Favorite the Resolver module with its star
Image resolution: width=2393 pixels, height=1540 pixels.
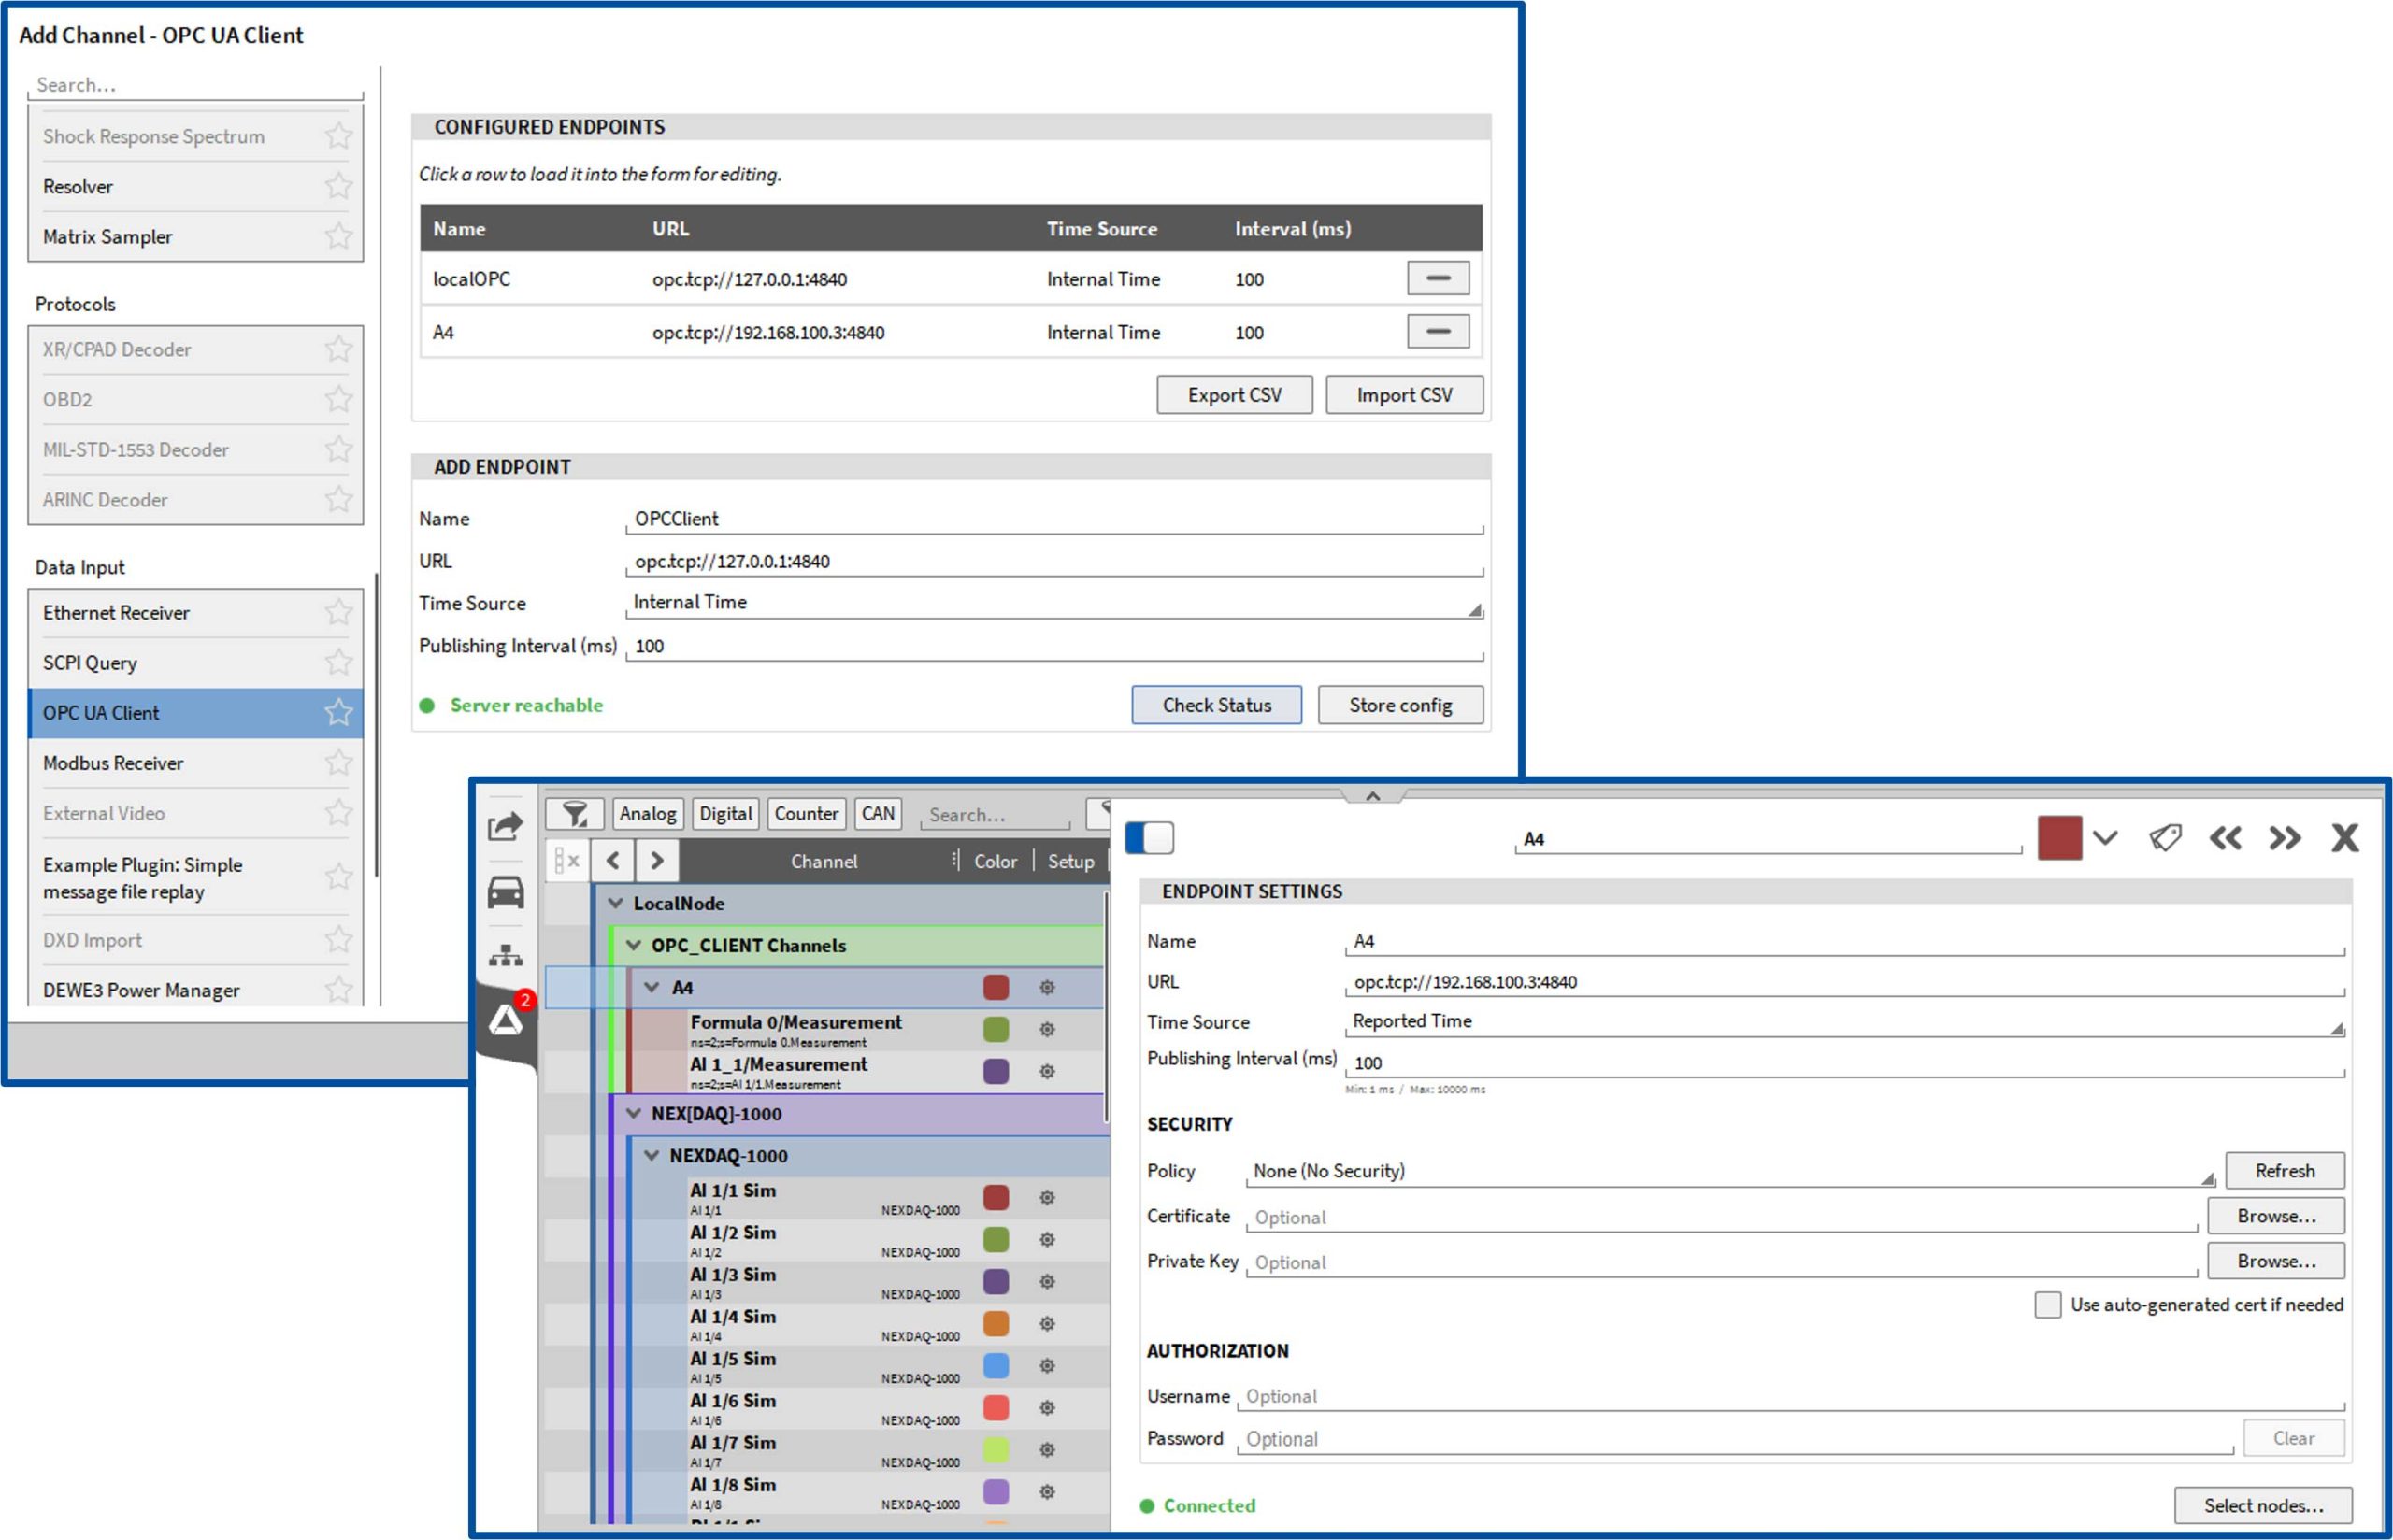pyautogui.click(x=339, y=186)
